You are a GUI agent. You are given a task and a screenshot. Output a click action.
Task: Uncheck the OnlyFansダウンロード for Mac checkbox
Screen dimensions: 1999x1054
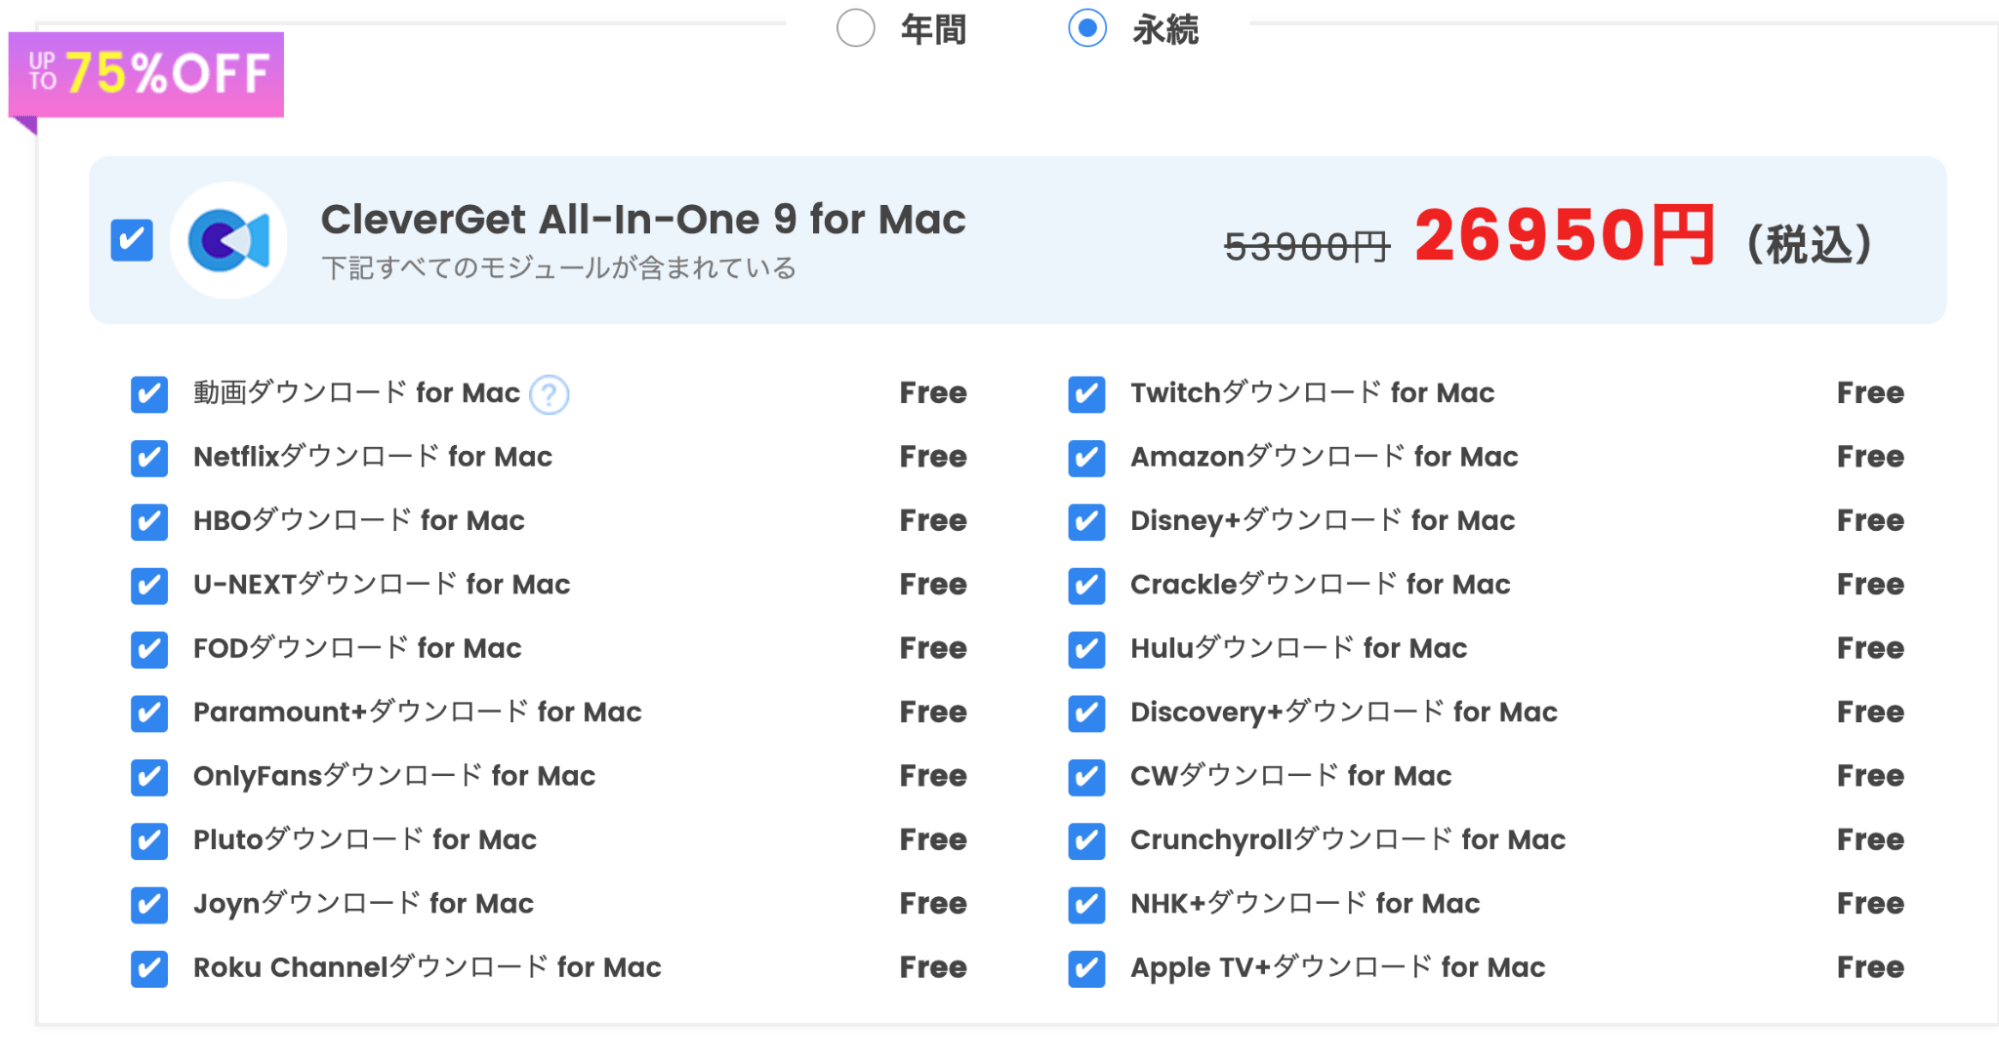tap(149, 777)
